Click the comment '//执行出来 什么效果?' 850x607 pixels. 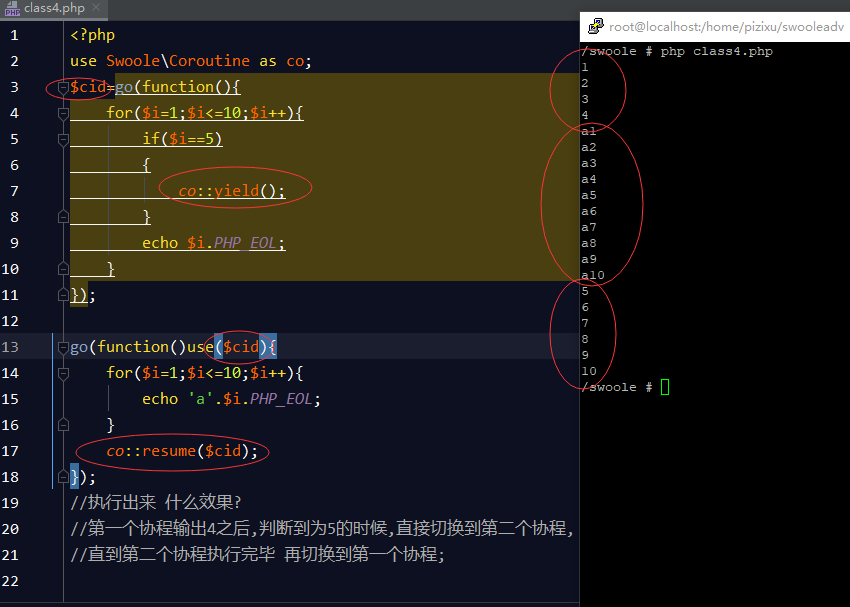pos(156,502)
